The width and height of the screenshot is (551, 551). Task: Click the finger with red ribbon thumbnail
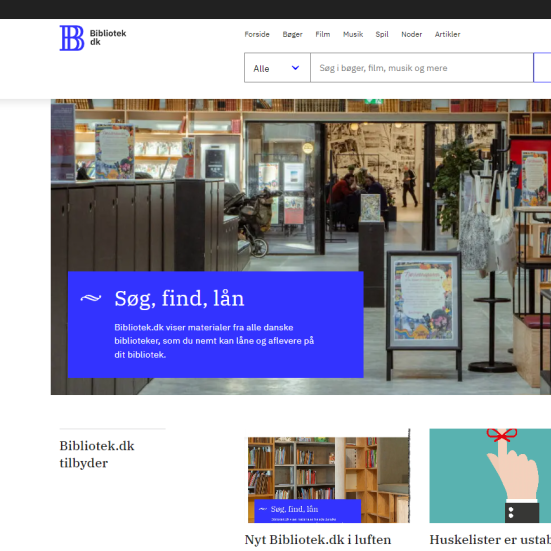pos(490,476)
